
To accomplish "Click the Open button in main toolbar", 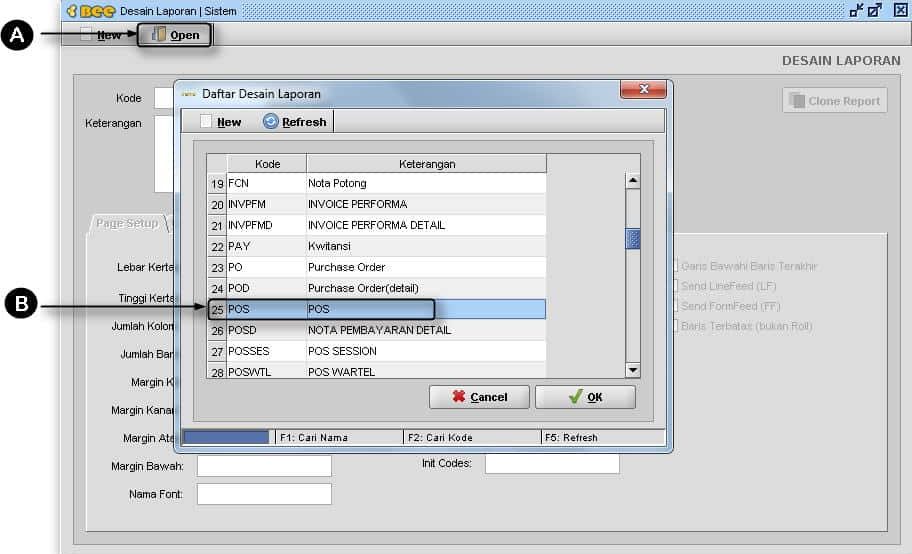I will click(175, 35).
